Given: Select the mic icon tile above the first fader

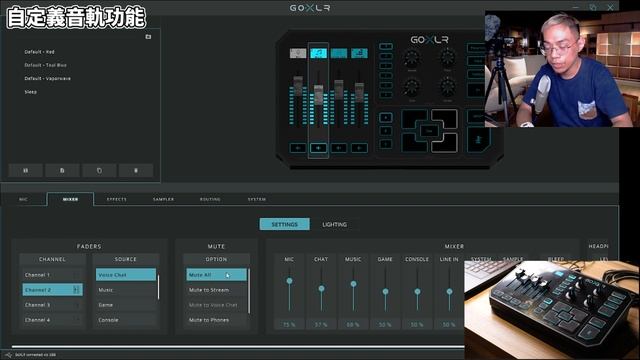Looking at the screenshot, I should point(298,53).
